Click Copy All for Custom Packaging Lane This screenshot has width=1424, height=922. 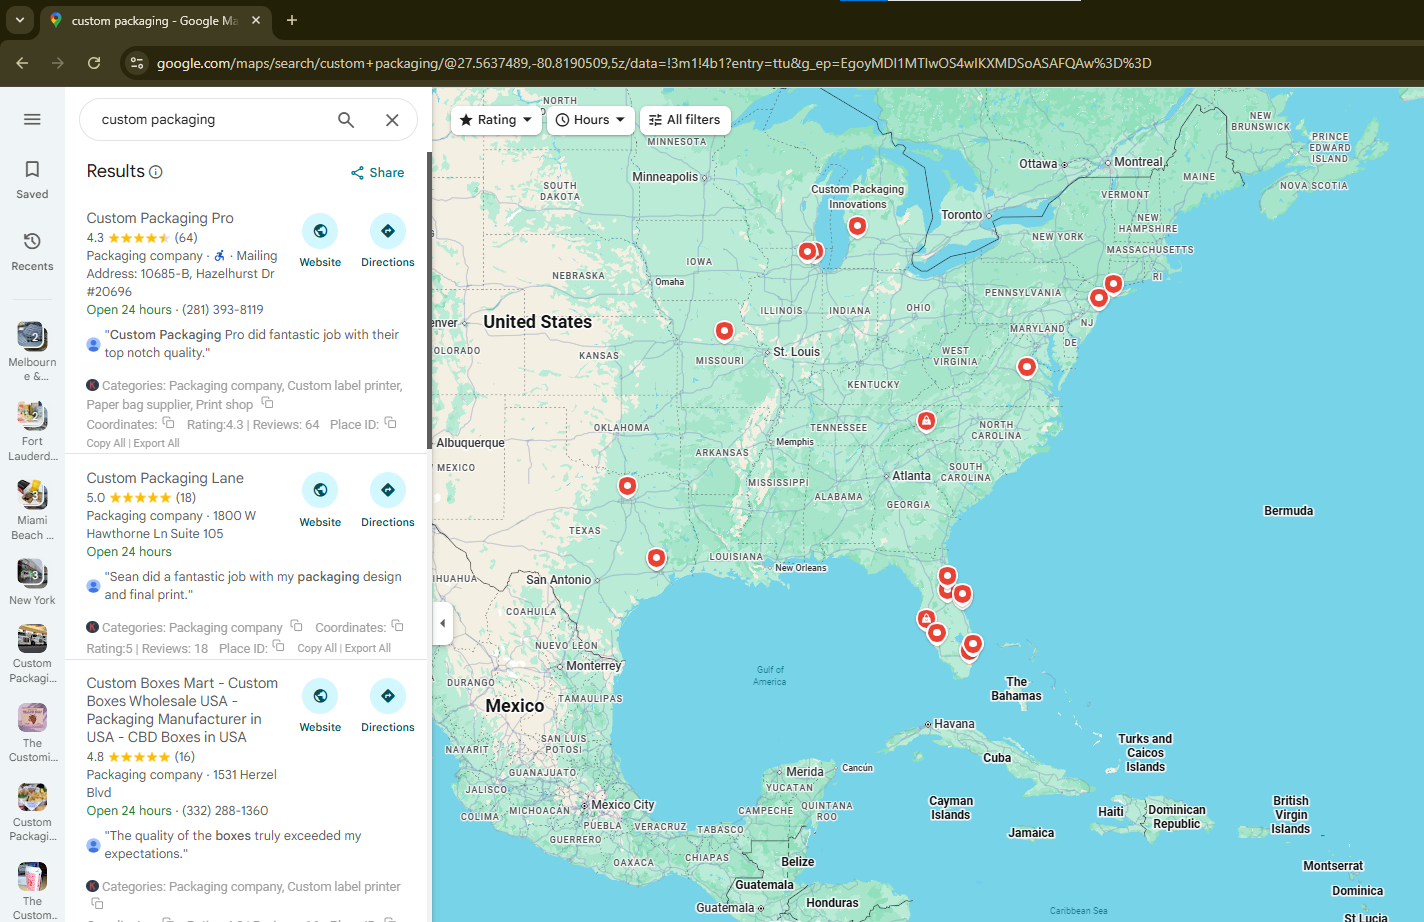tap(309, 648)
